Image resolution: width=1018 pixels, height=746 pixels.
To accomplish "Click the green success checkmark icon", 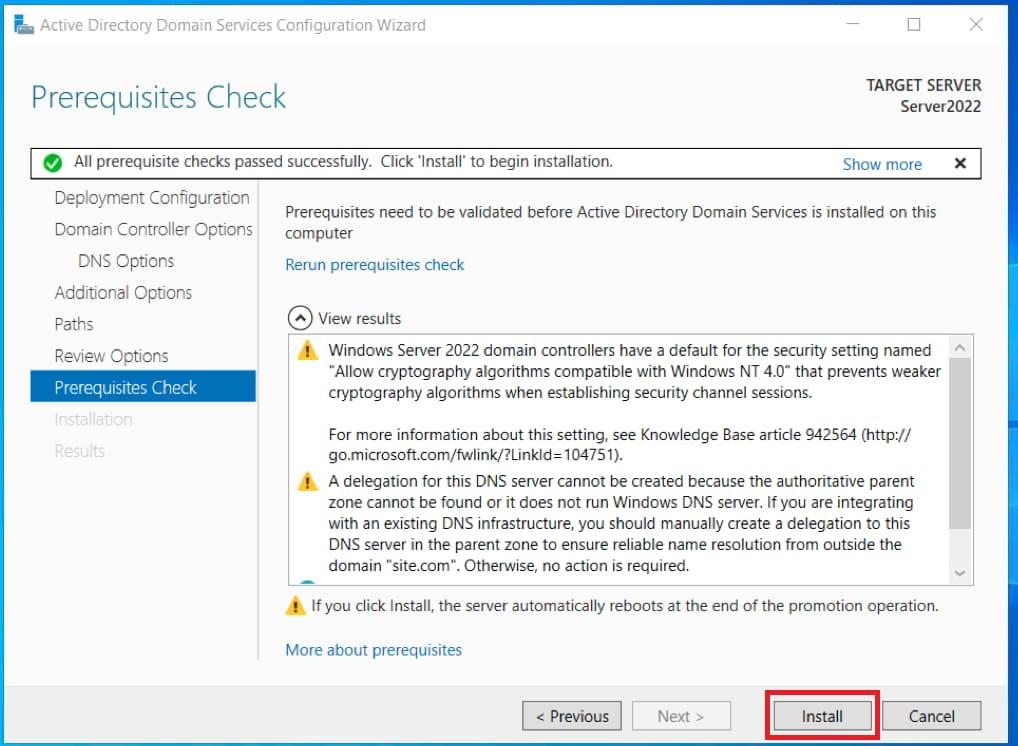I will coord(54,162).
